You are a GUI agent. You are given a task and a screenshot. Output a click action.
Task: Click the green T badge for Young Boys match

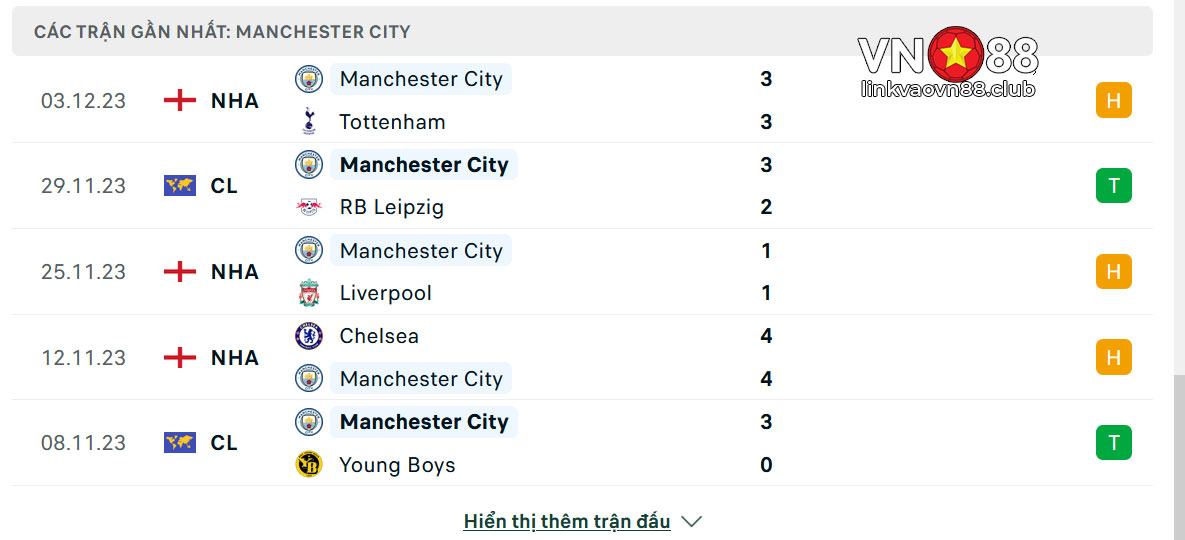(x=1113, y=443)
